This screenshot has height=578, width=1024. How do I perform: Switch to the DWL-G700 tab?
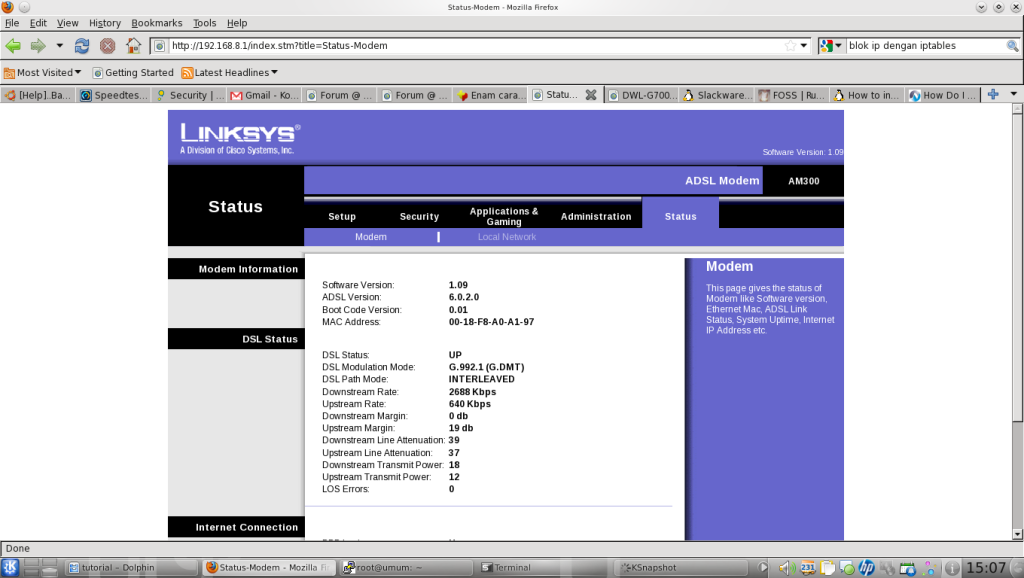642,95
